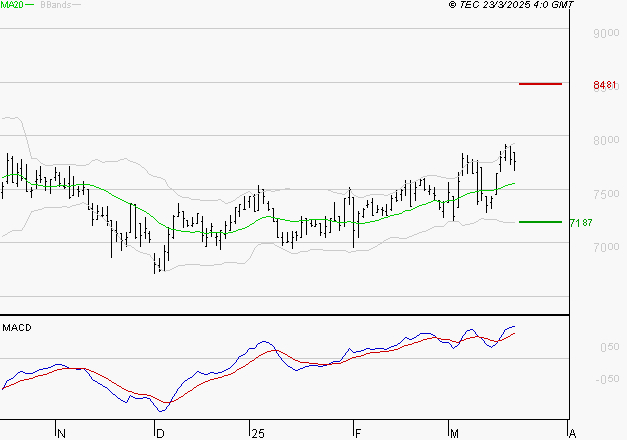This screenshot has height=440, width=627.
Task: Click the A month label on time axis
Action: [x=572, y=434]
